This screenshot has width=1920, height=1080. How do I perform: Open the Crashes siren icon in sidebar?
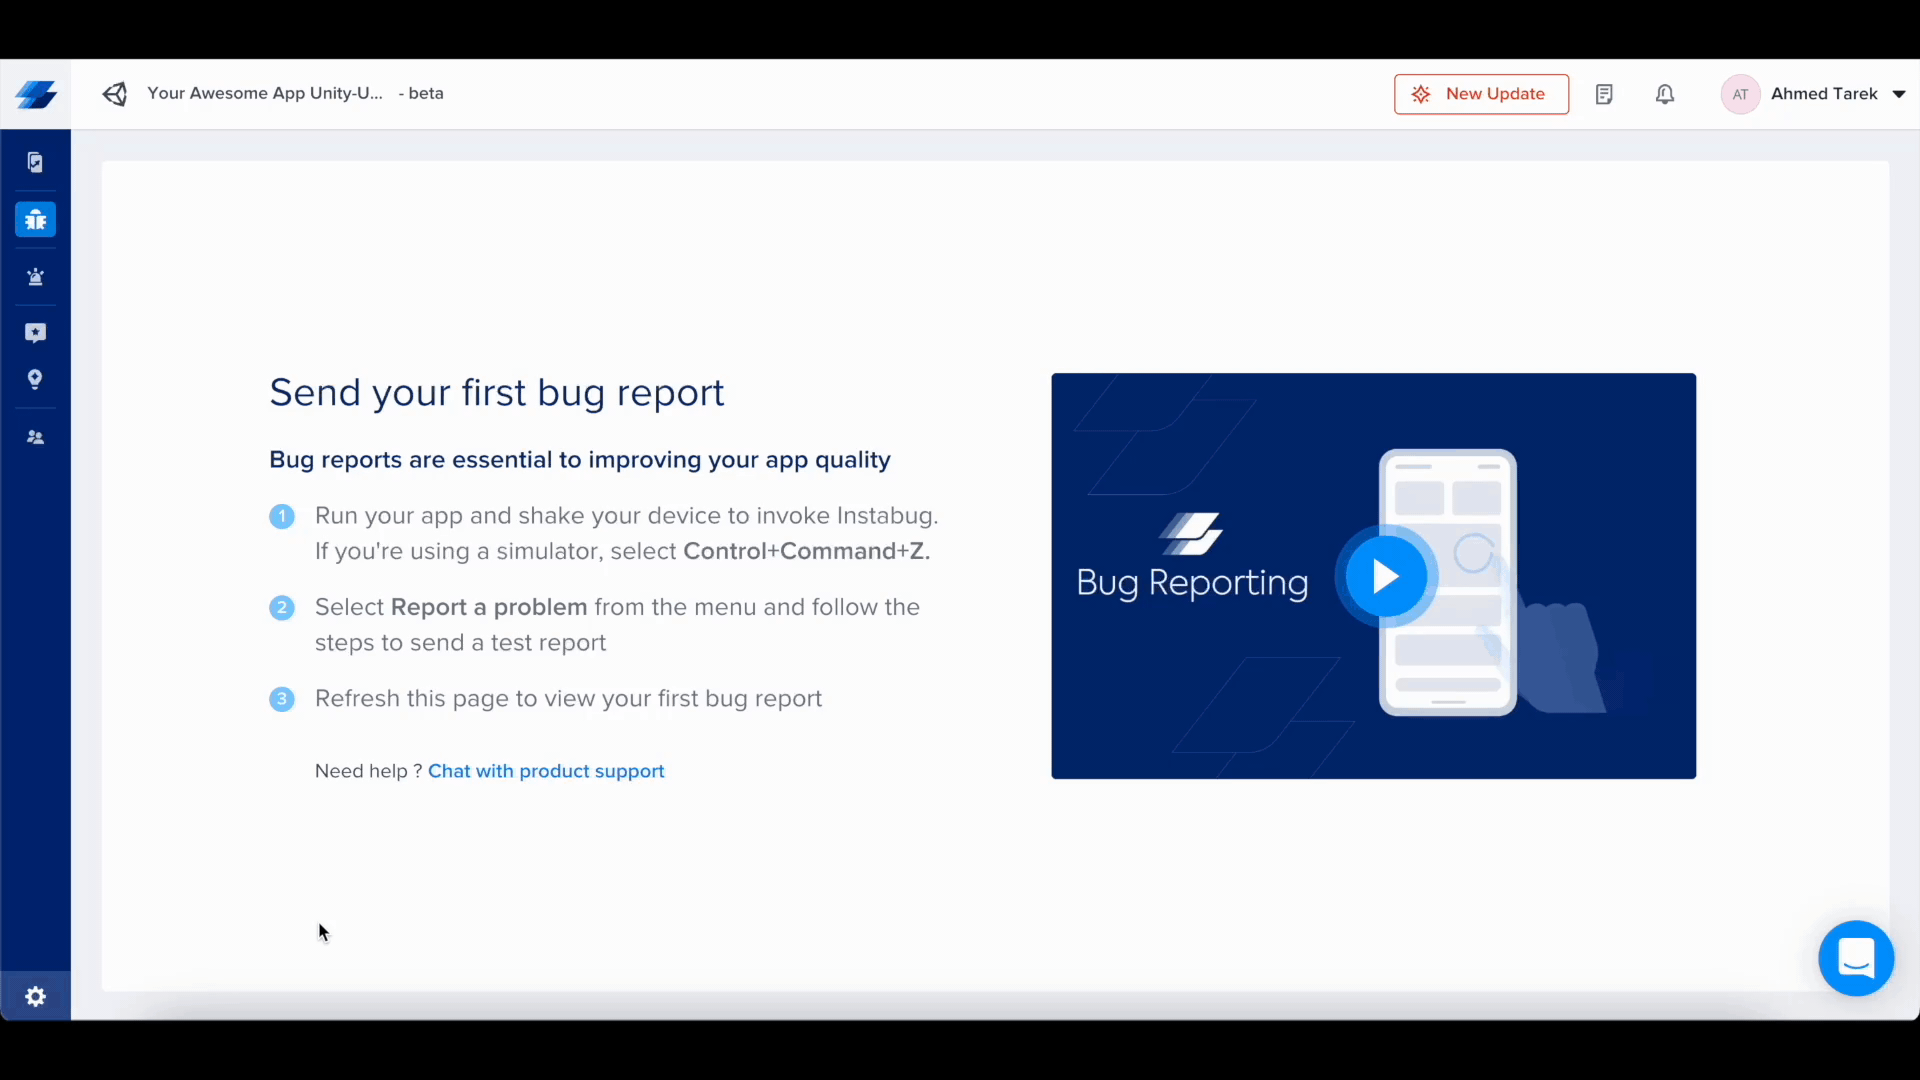pyautogui.click(x=36, y=278)
